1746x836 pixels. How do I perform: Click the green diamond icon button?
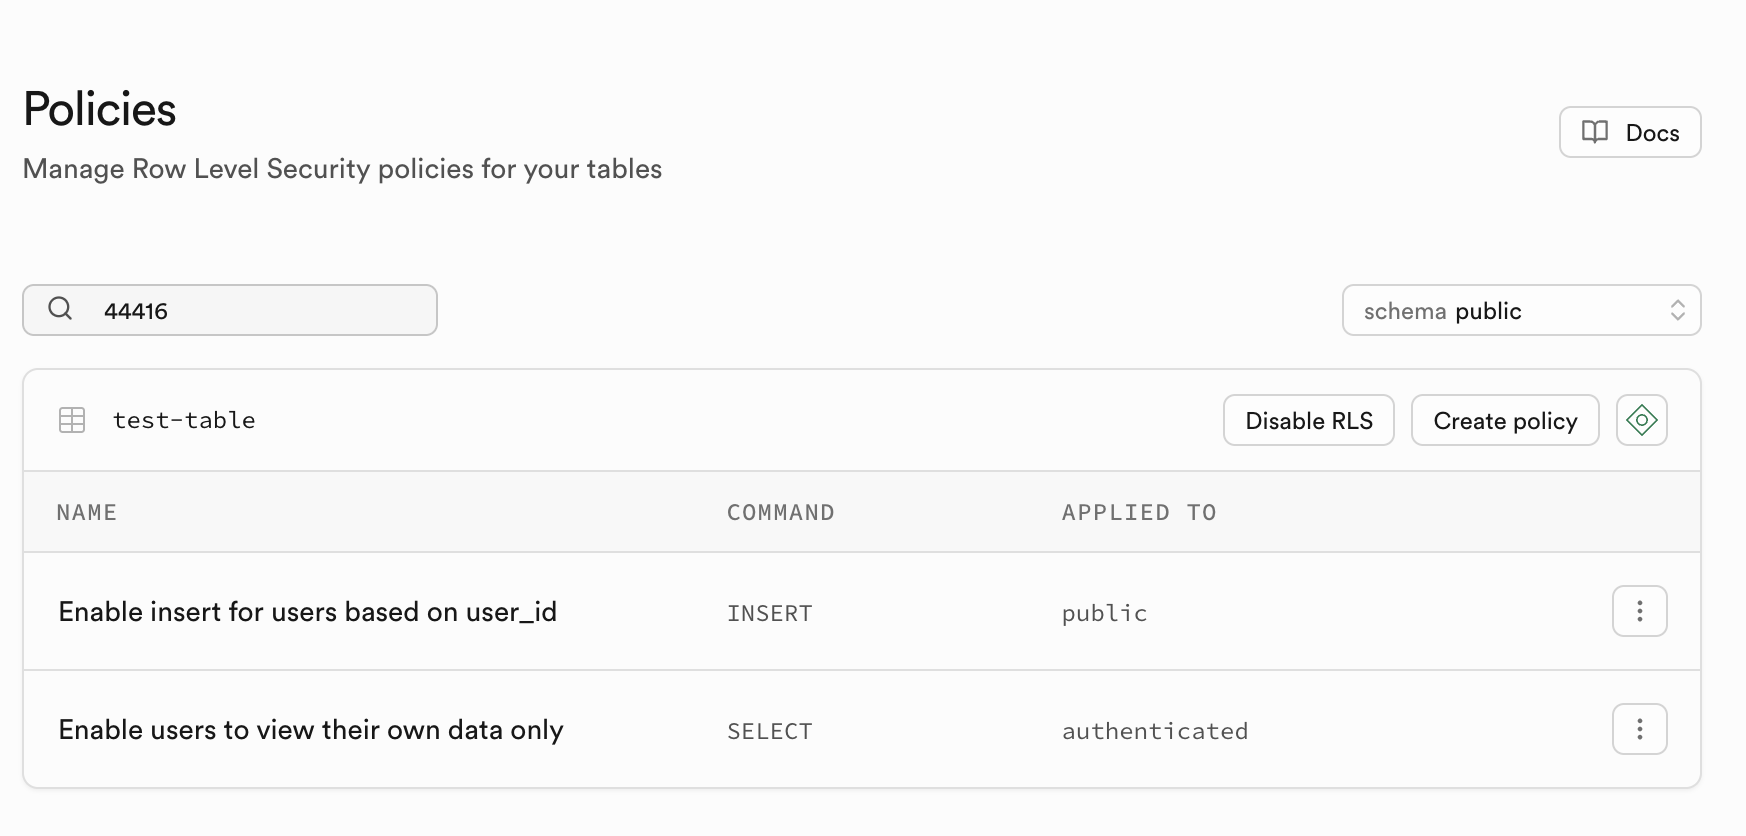(x=1641, y=420)
